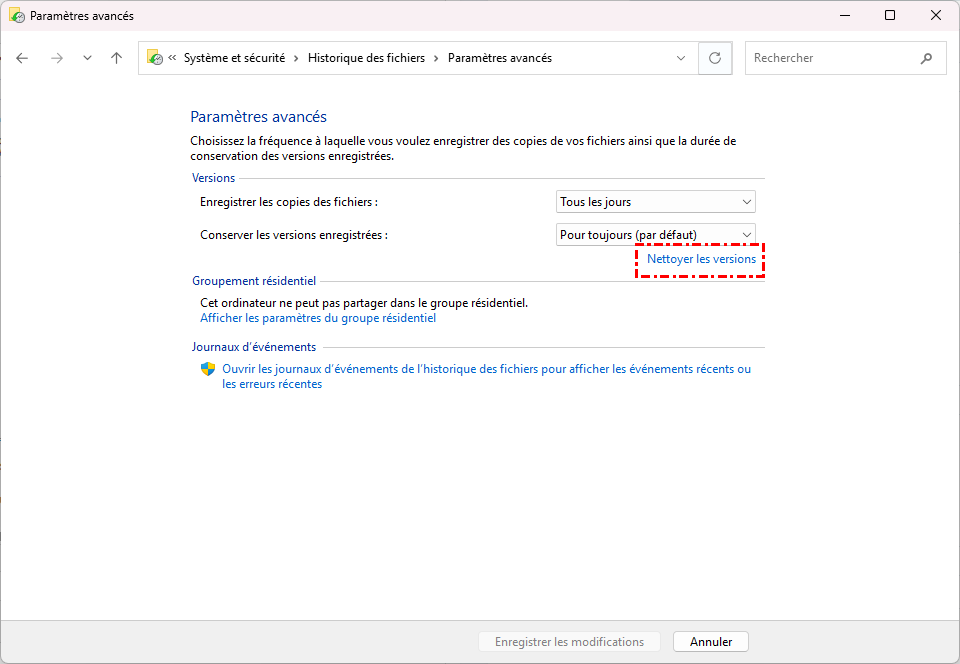Refresh the page with the refresh button
This screenshot has height=664, width=960.
tap(714, 58)
